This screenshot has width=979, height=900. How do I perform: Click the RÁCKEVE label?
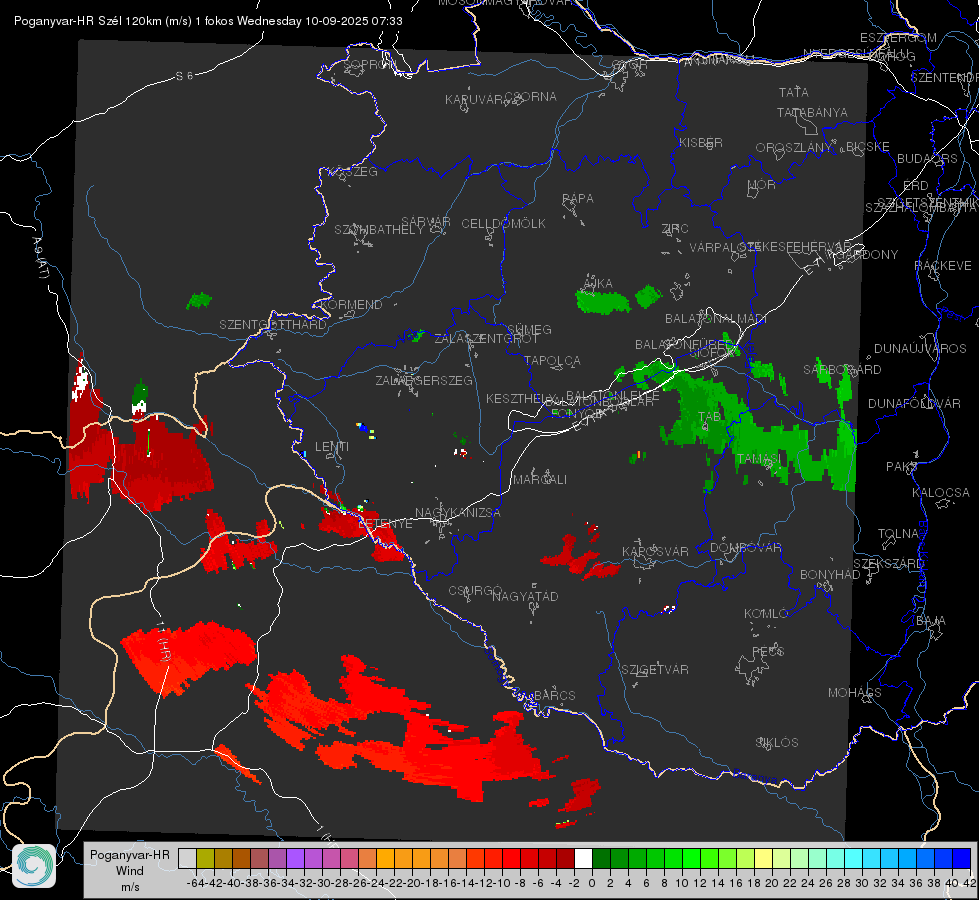(943, 265)
